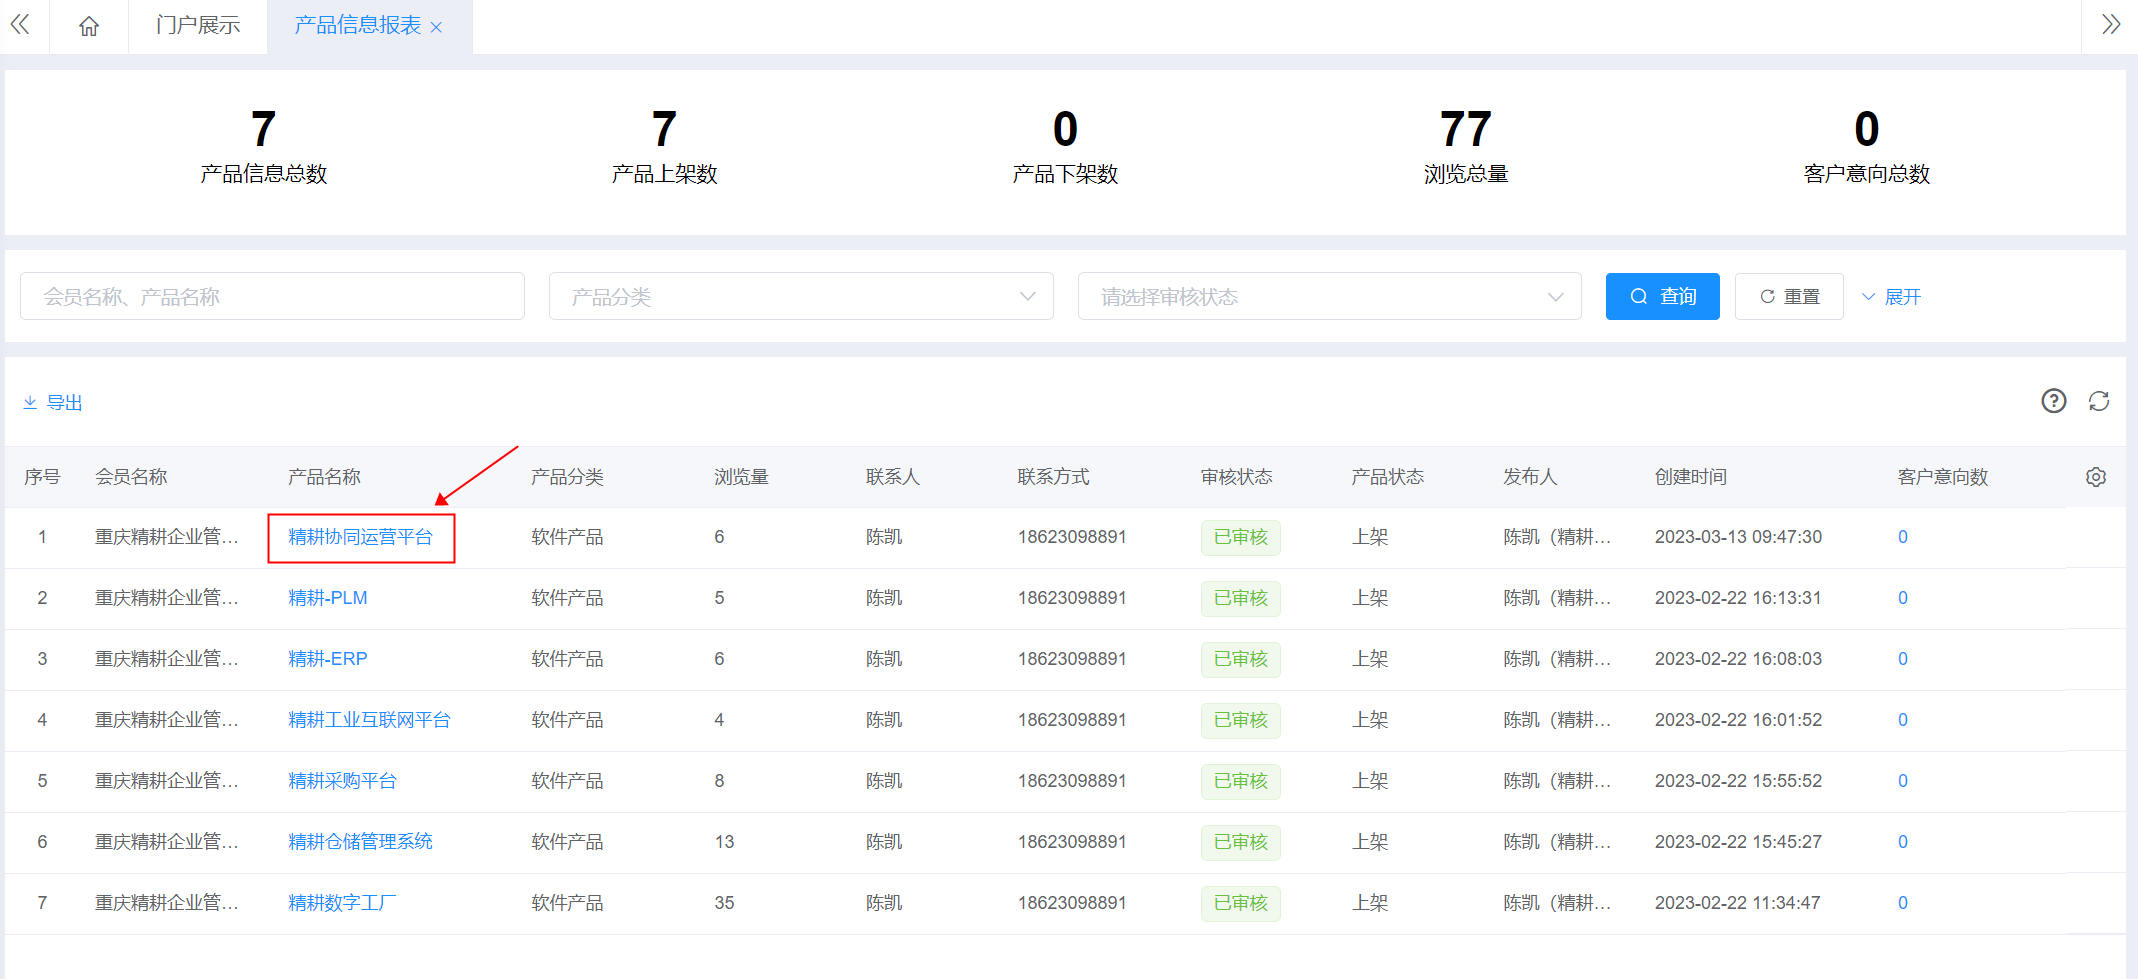Viewport: 2138px width, 979px height.
Task: Open product 精耕-PLM
Action: pos(328,598)
